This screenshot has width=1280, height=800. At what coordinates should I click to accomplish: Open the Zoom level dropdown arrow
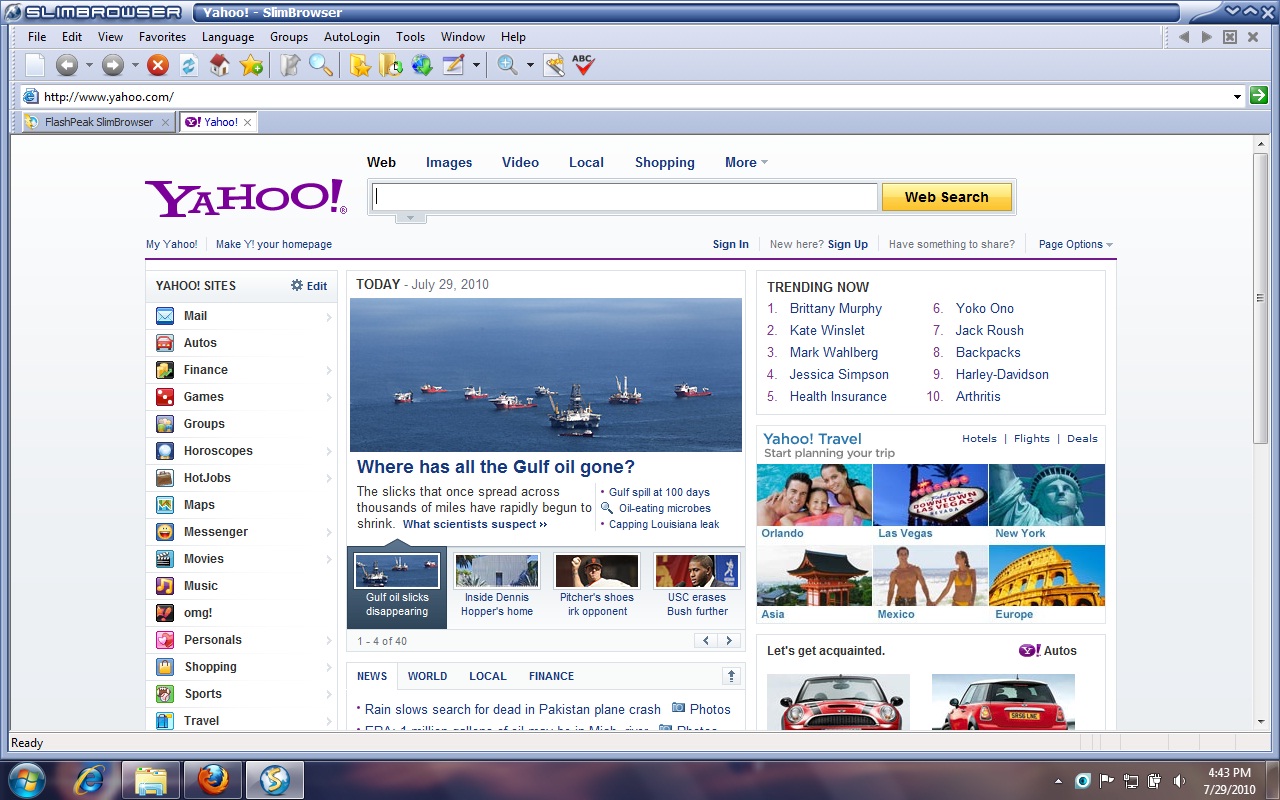tap(530, 66)
